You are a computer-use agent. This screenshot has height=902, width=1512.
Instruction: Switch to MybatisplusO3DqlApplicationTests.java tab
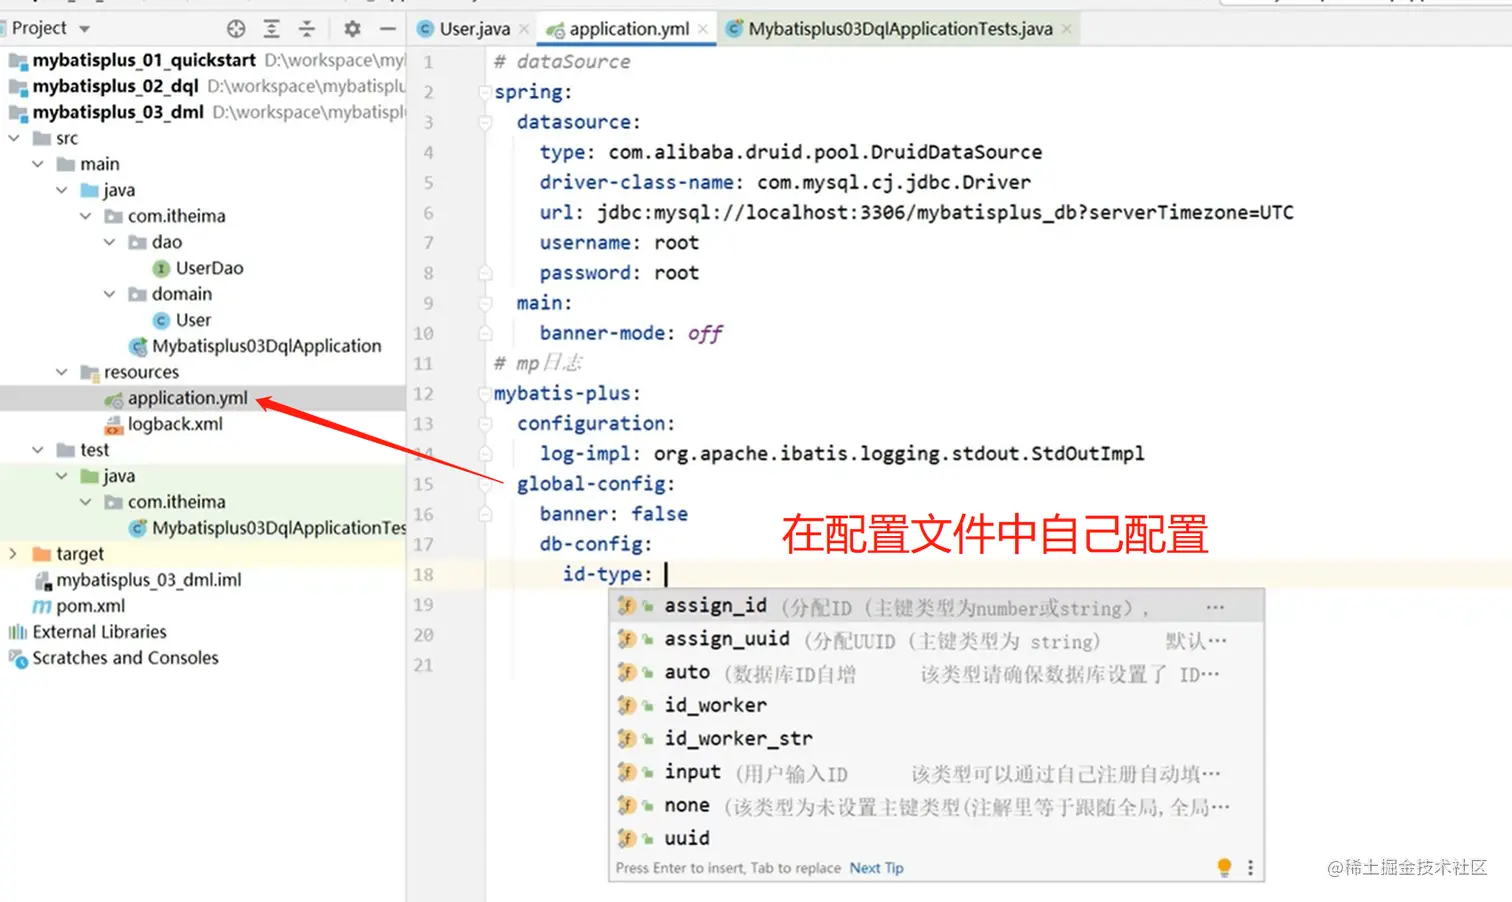click(x=900, y=29)
